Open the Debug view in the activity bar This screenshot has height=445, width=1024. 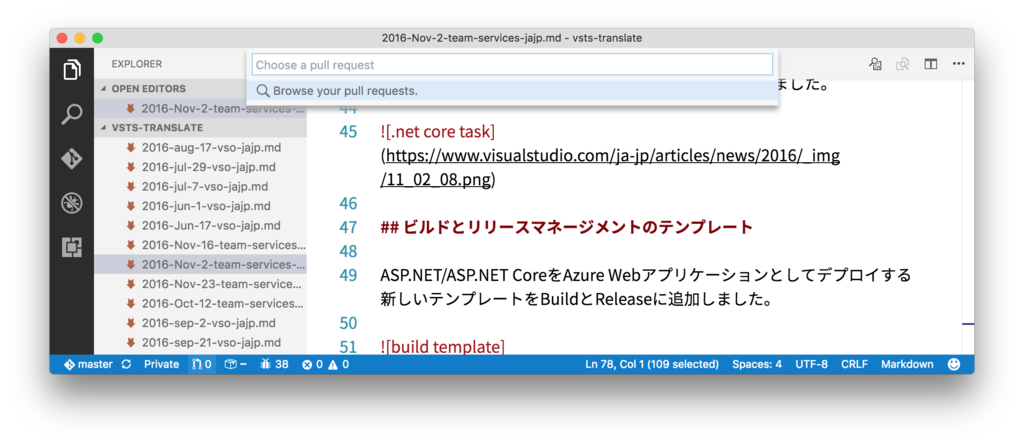(x=72, y=203)
